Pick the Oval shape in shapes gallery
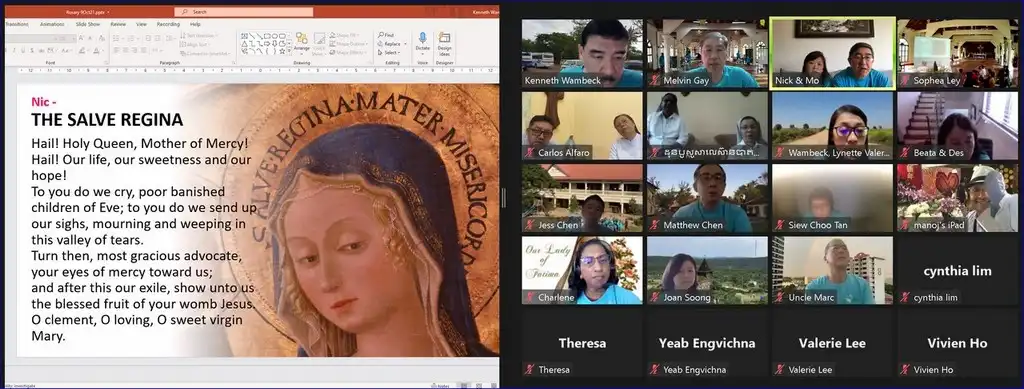This screenshot has height=389, width=1024. (275, 36)
